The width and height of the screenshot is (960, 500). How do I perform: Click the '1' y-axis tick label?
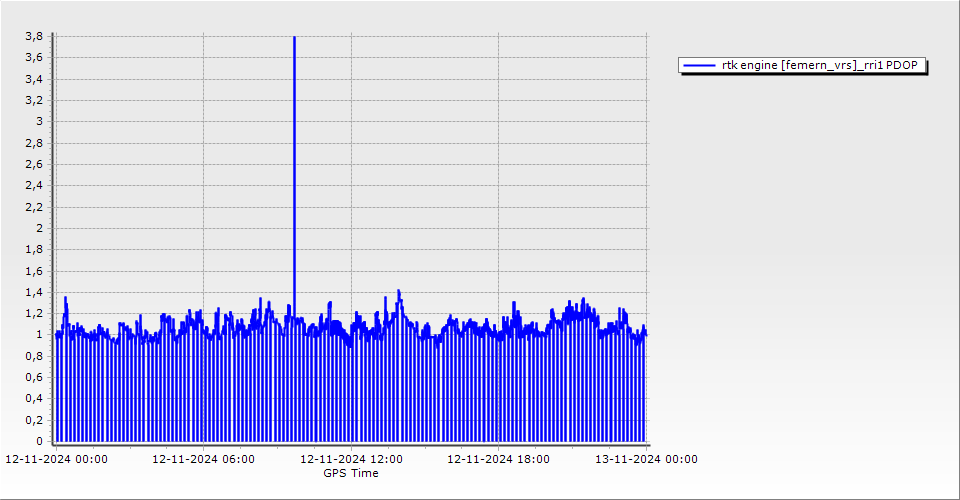point(39,335)
